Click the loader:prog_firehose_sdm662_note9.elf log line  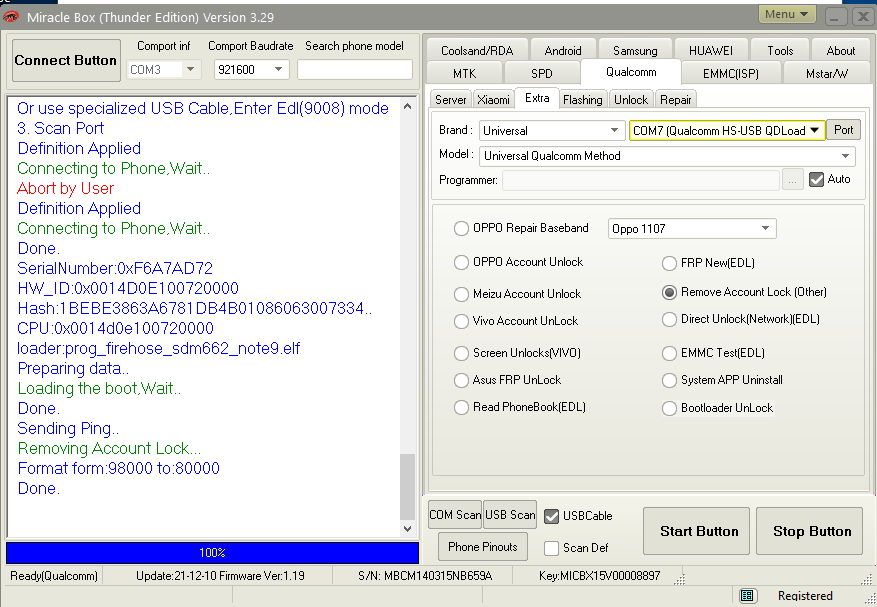pos(159,349)
